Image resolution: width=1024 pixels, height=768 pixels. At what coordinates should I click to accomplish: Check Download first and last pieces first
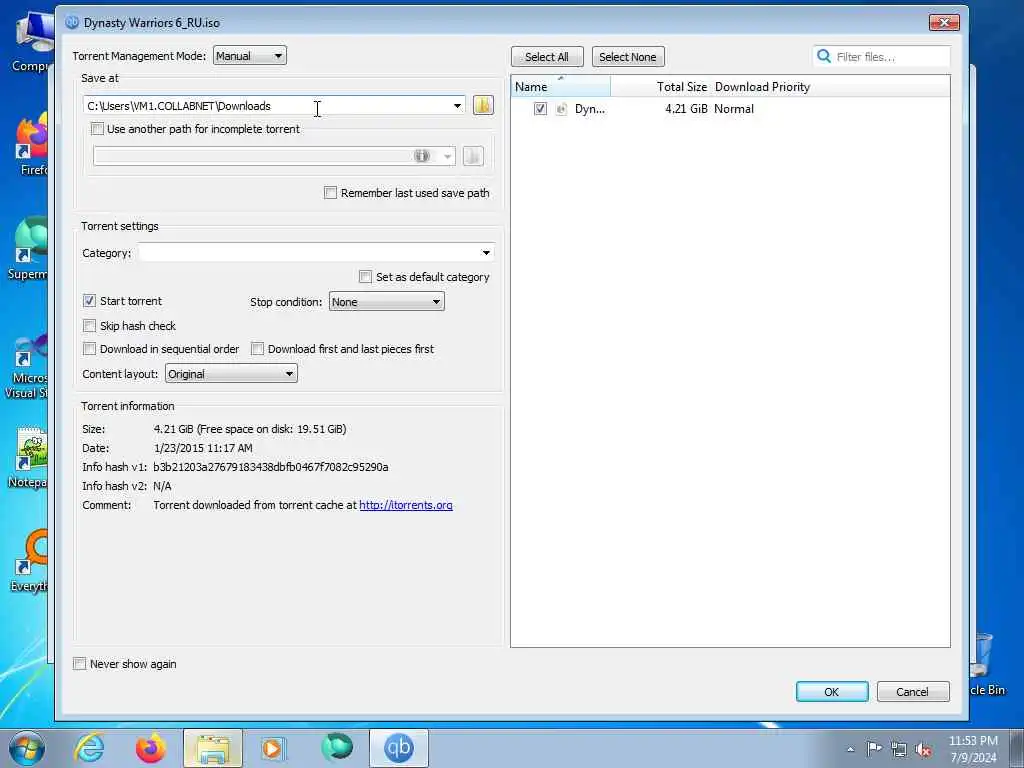click(257, 349)
